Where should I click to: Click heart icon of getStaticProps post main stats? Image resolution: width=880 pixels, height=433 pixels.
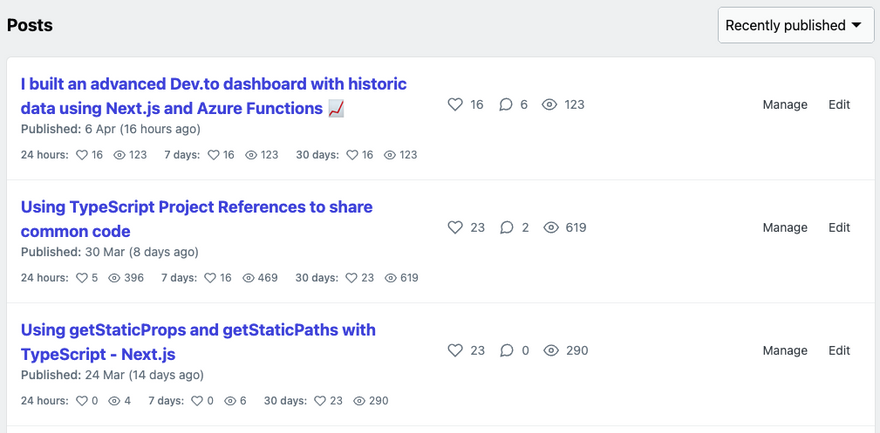point(455,351)
